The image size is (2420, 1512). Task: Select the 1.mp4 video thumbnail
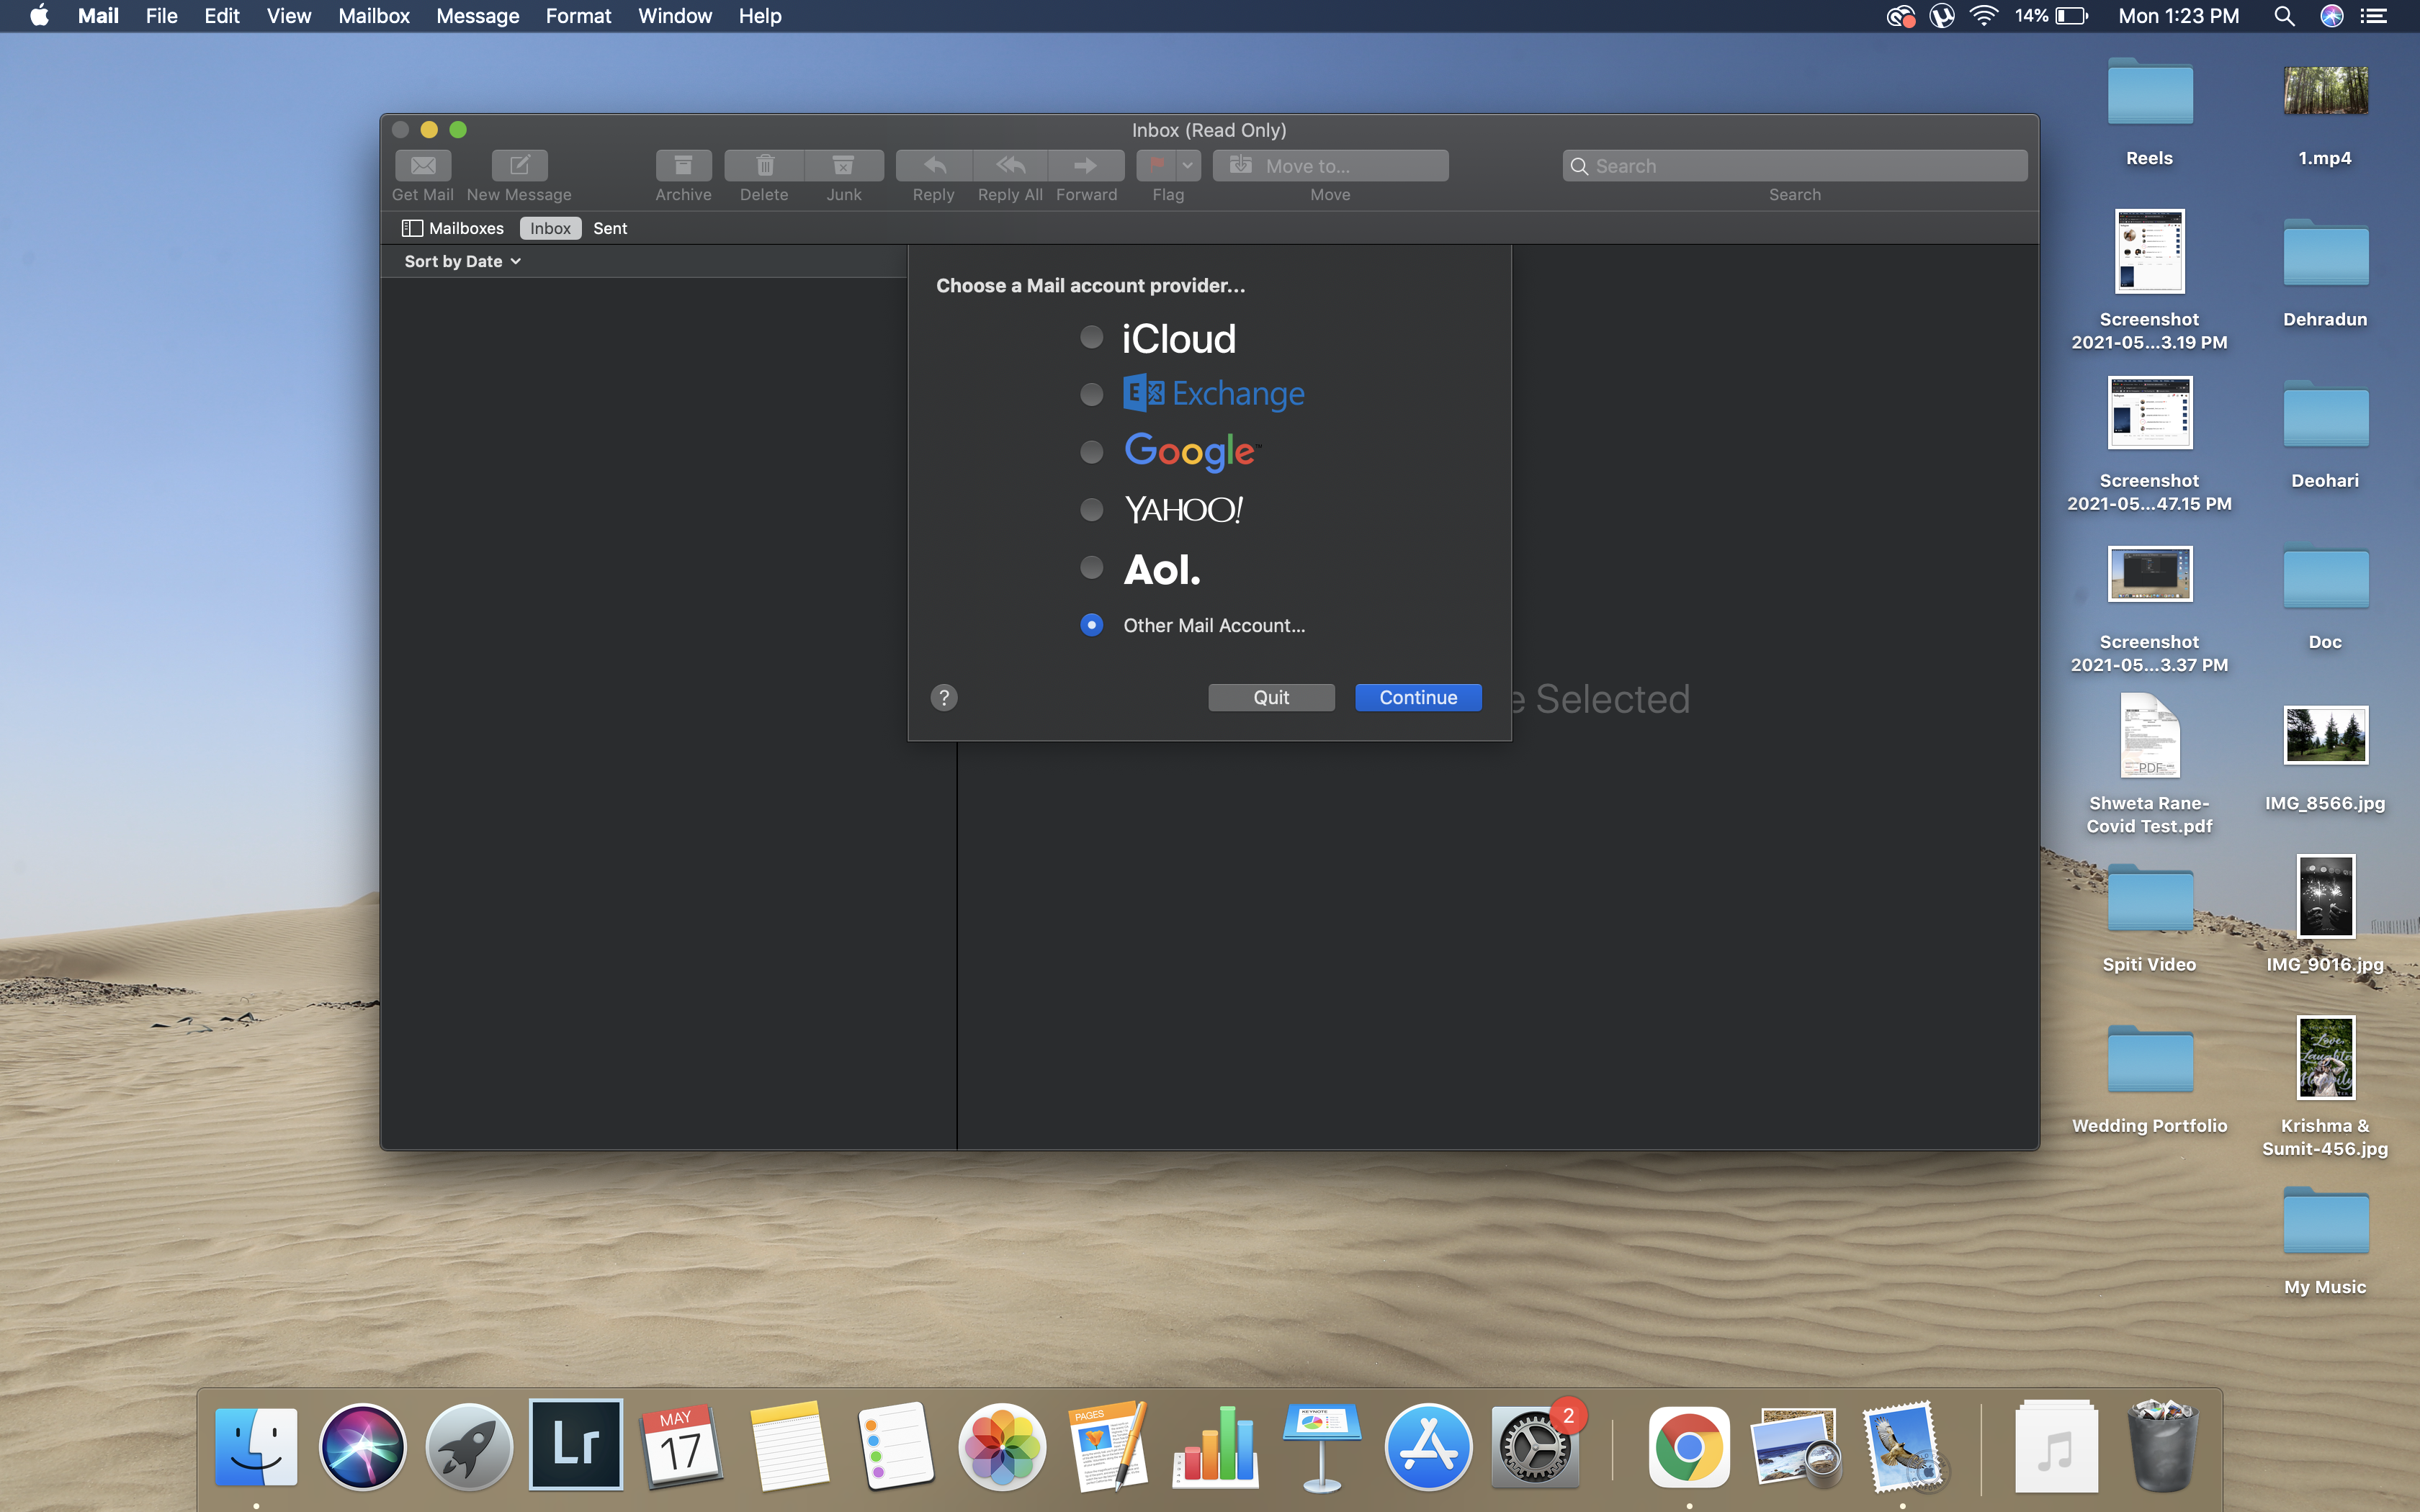2325,90
